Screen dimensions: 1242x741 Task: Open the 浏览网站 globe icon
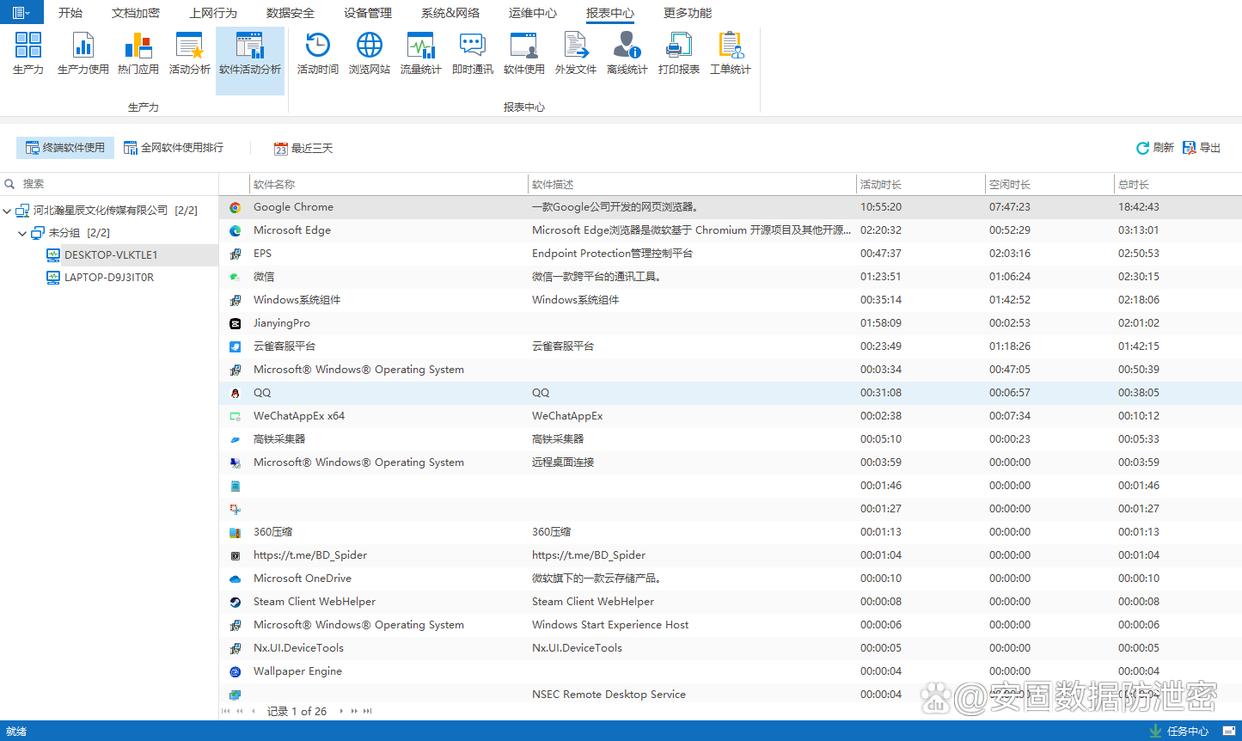coord(369,53)
